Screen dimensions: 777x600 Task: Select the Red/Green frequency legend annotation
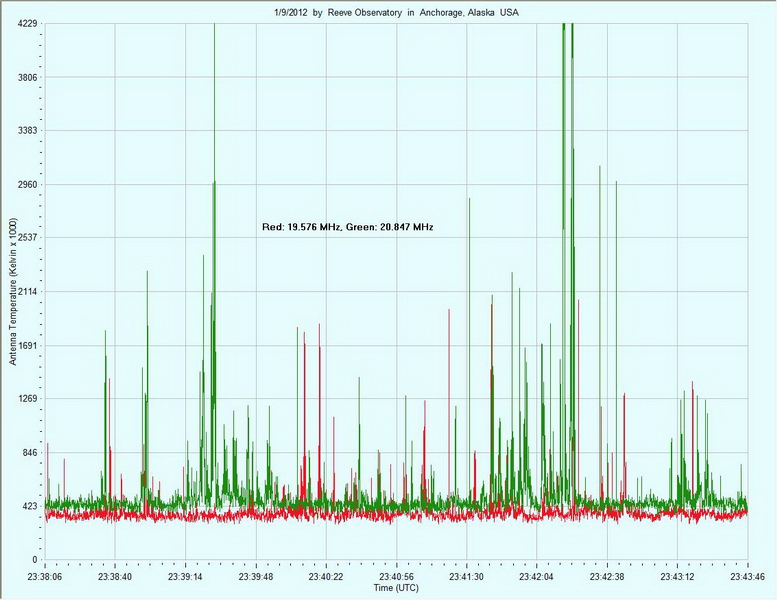[347, 227]
